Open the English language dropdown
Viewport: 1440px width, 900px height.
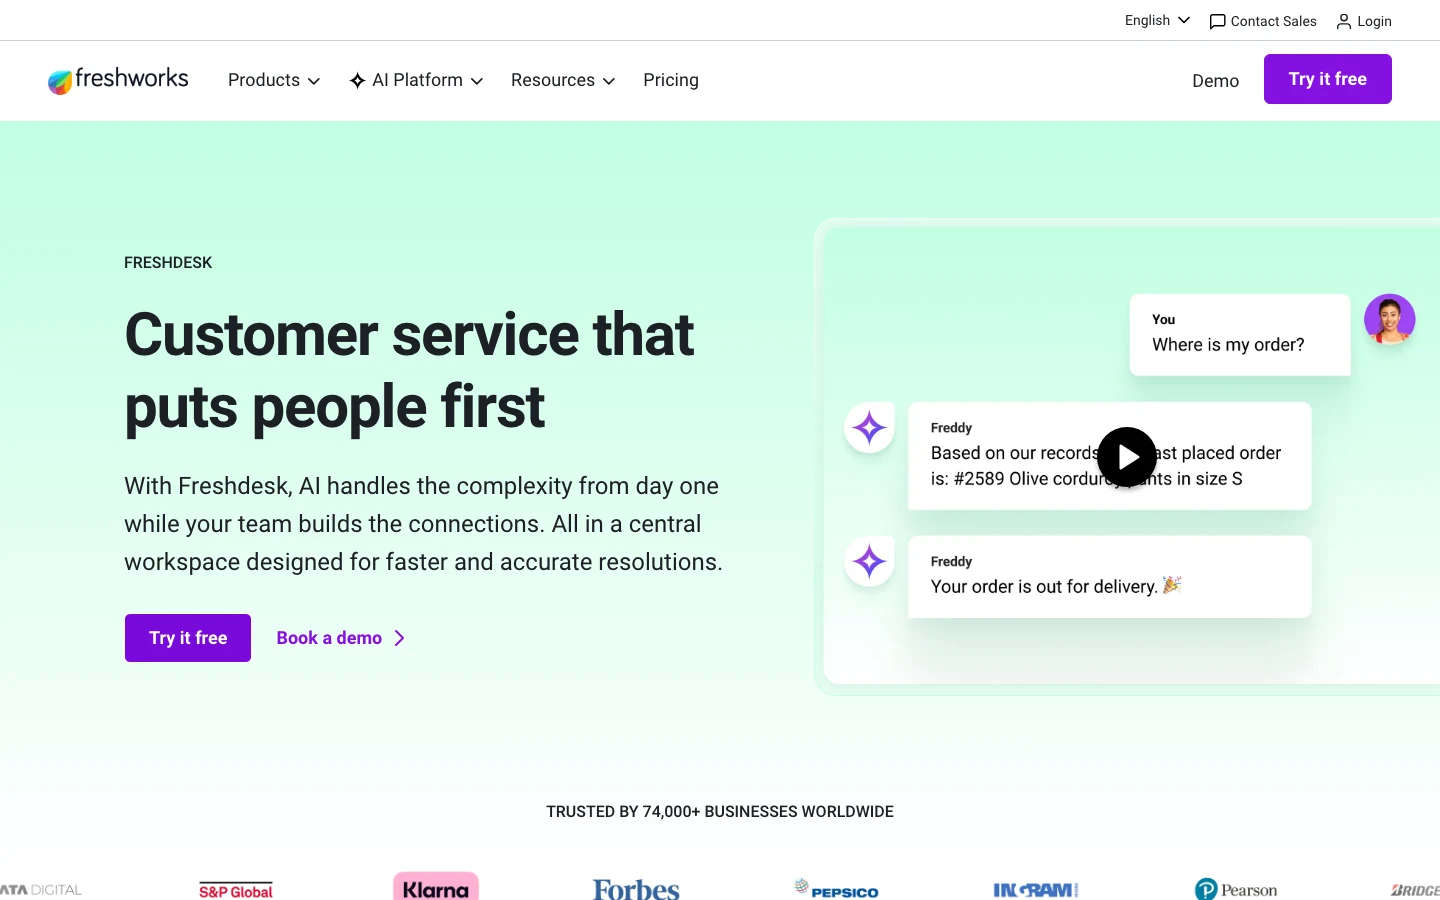[1157, 20]
